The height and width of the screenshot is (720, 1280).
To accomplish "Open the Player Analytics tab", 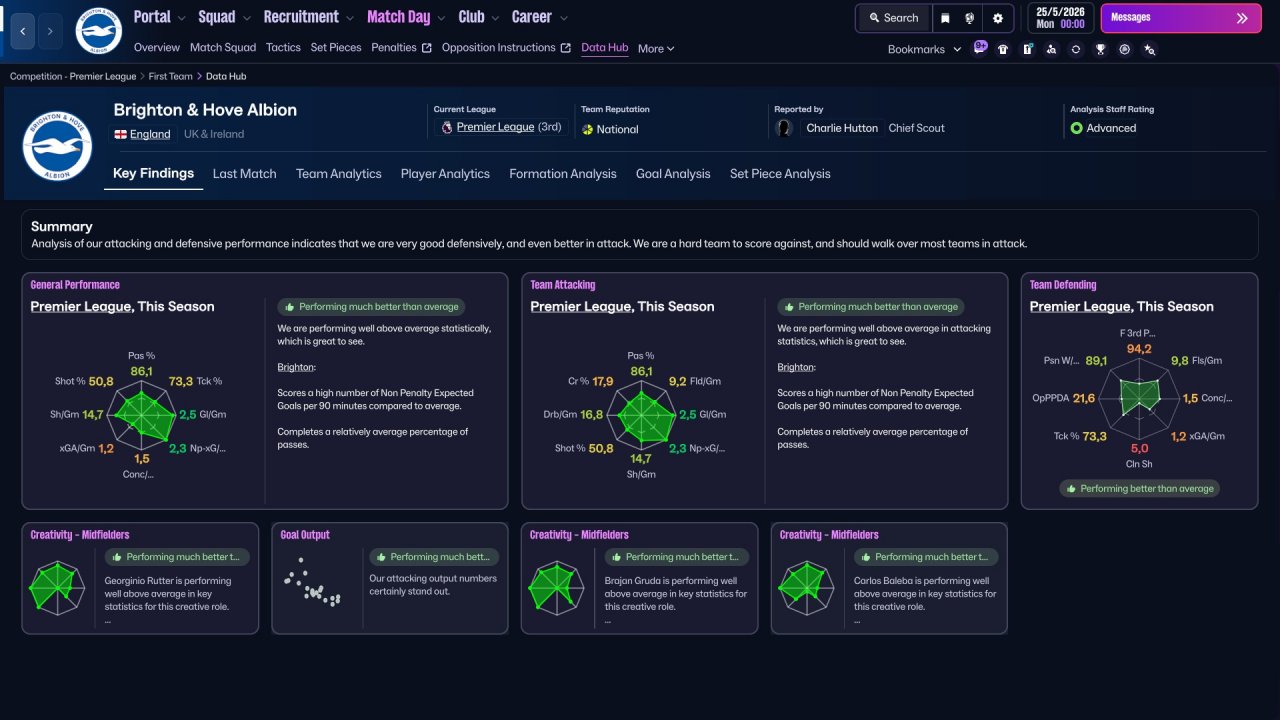I will (445, 174).
